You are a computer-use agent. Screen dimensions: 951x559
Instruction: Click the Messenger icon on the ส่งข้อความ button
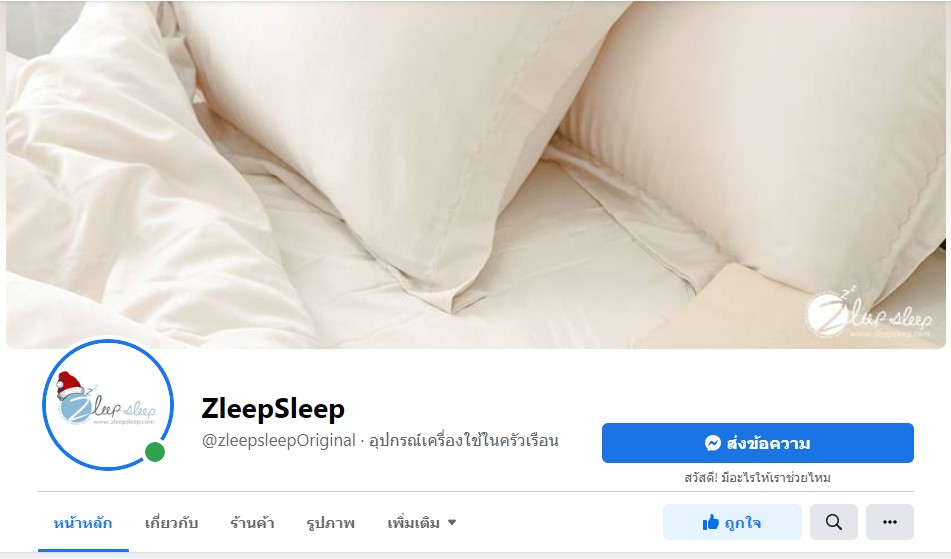(x=713, y=443)
